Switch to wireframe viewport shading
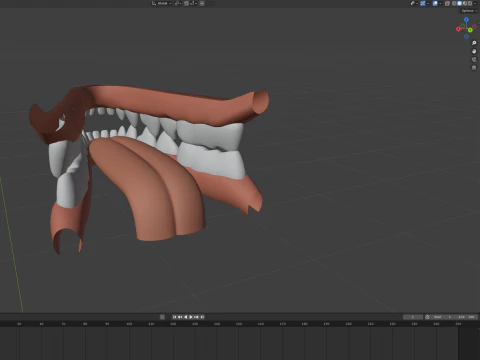The height and width of the screenshot is (360, 480). (x=454, y=3)
